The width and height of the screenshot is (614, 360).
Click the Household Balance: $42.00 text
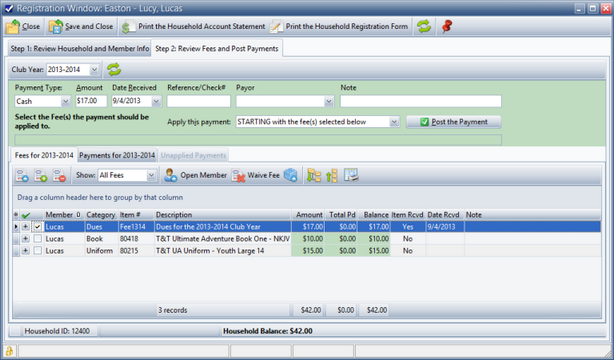[x=267, y=331]
